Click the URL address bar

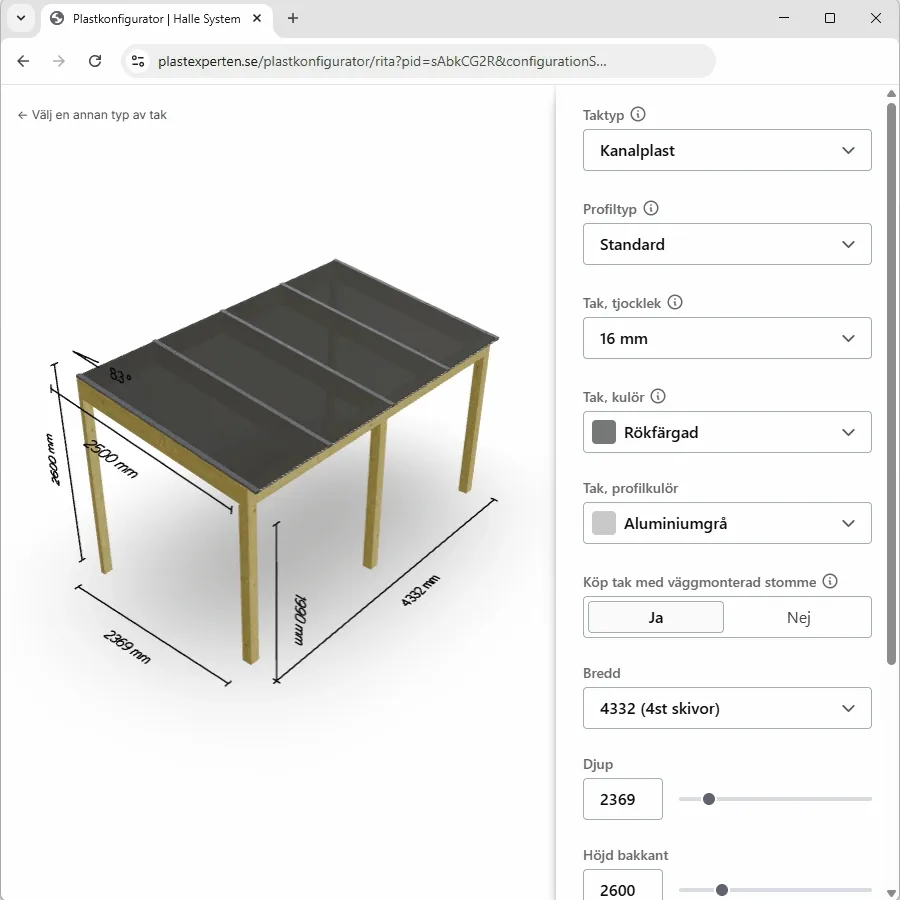pos(419,61)
